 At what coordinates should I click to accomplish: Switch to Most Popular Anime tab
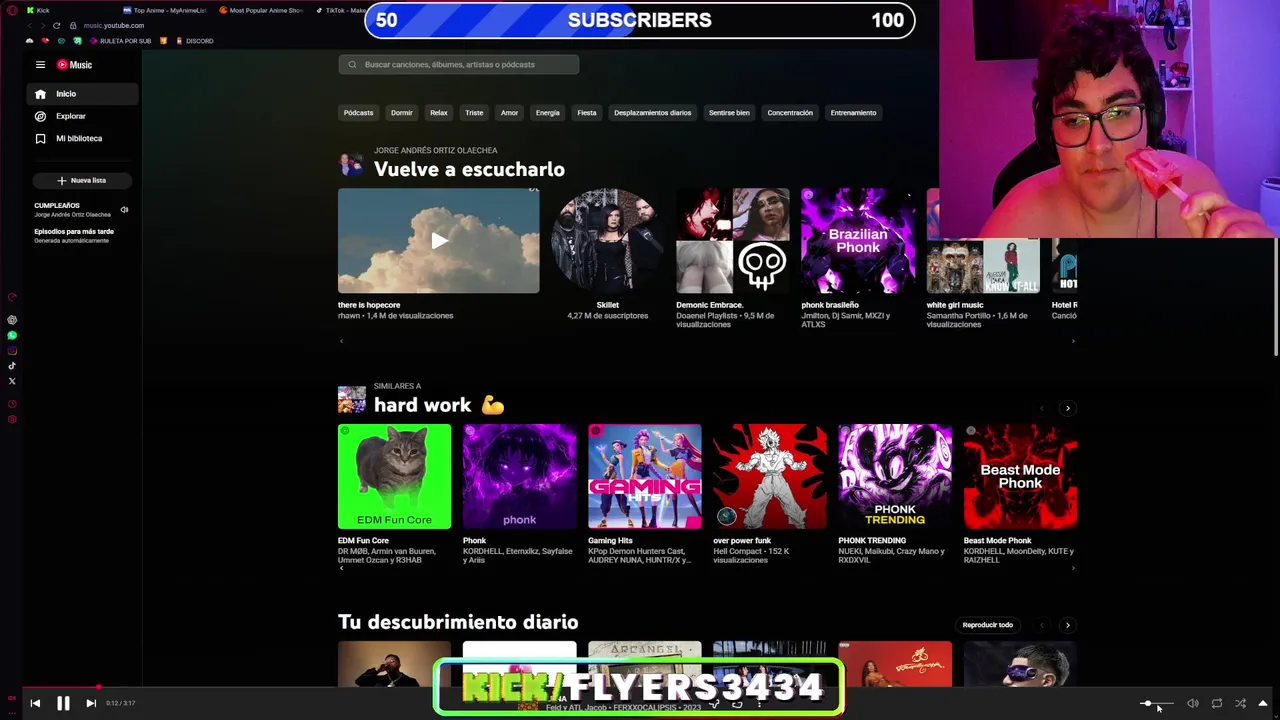260,10
